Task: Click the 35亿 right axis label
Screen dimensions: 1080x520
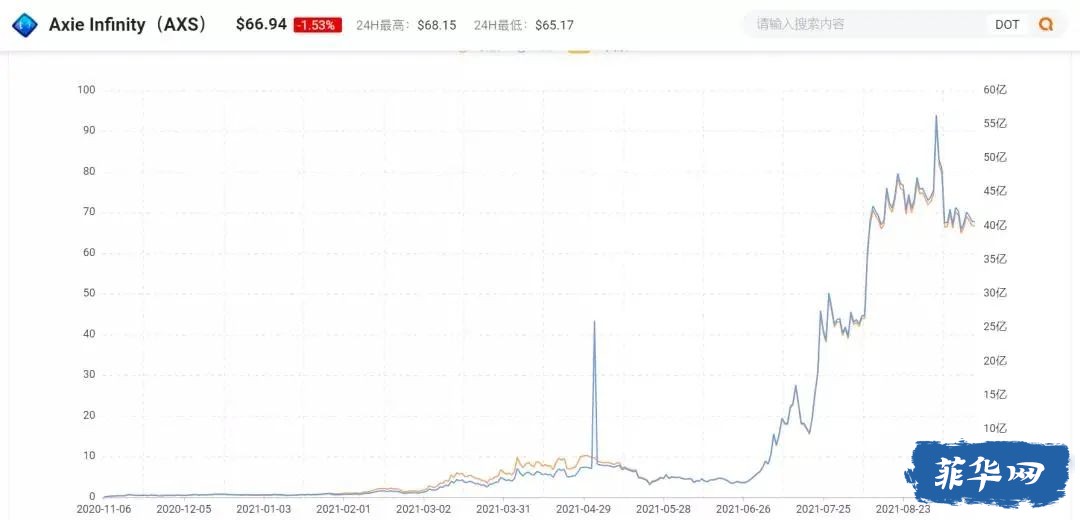Action: point(996,260)
